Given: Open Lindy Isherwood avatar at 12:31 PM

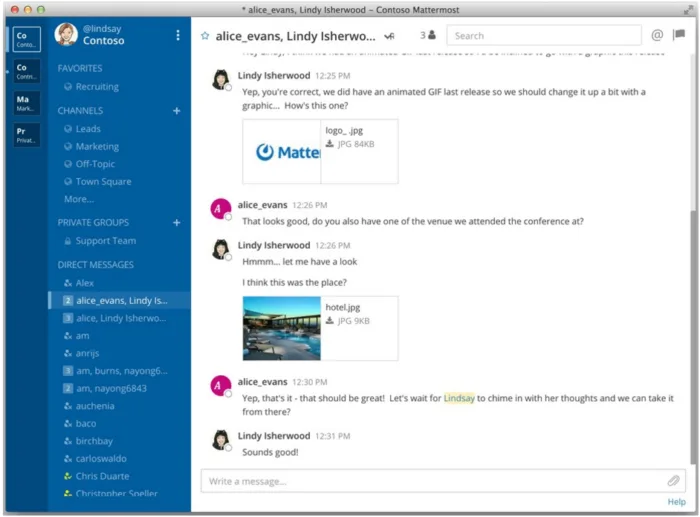Looking at the screenshot, I should click(x=221, y=440).
